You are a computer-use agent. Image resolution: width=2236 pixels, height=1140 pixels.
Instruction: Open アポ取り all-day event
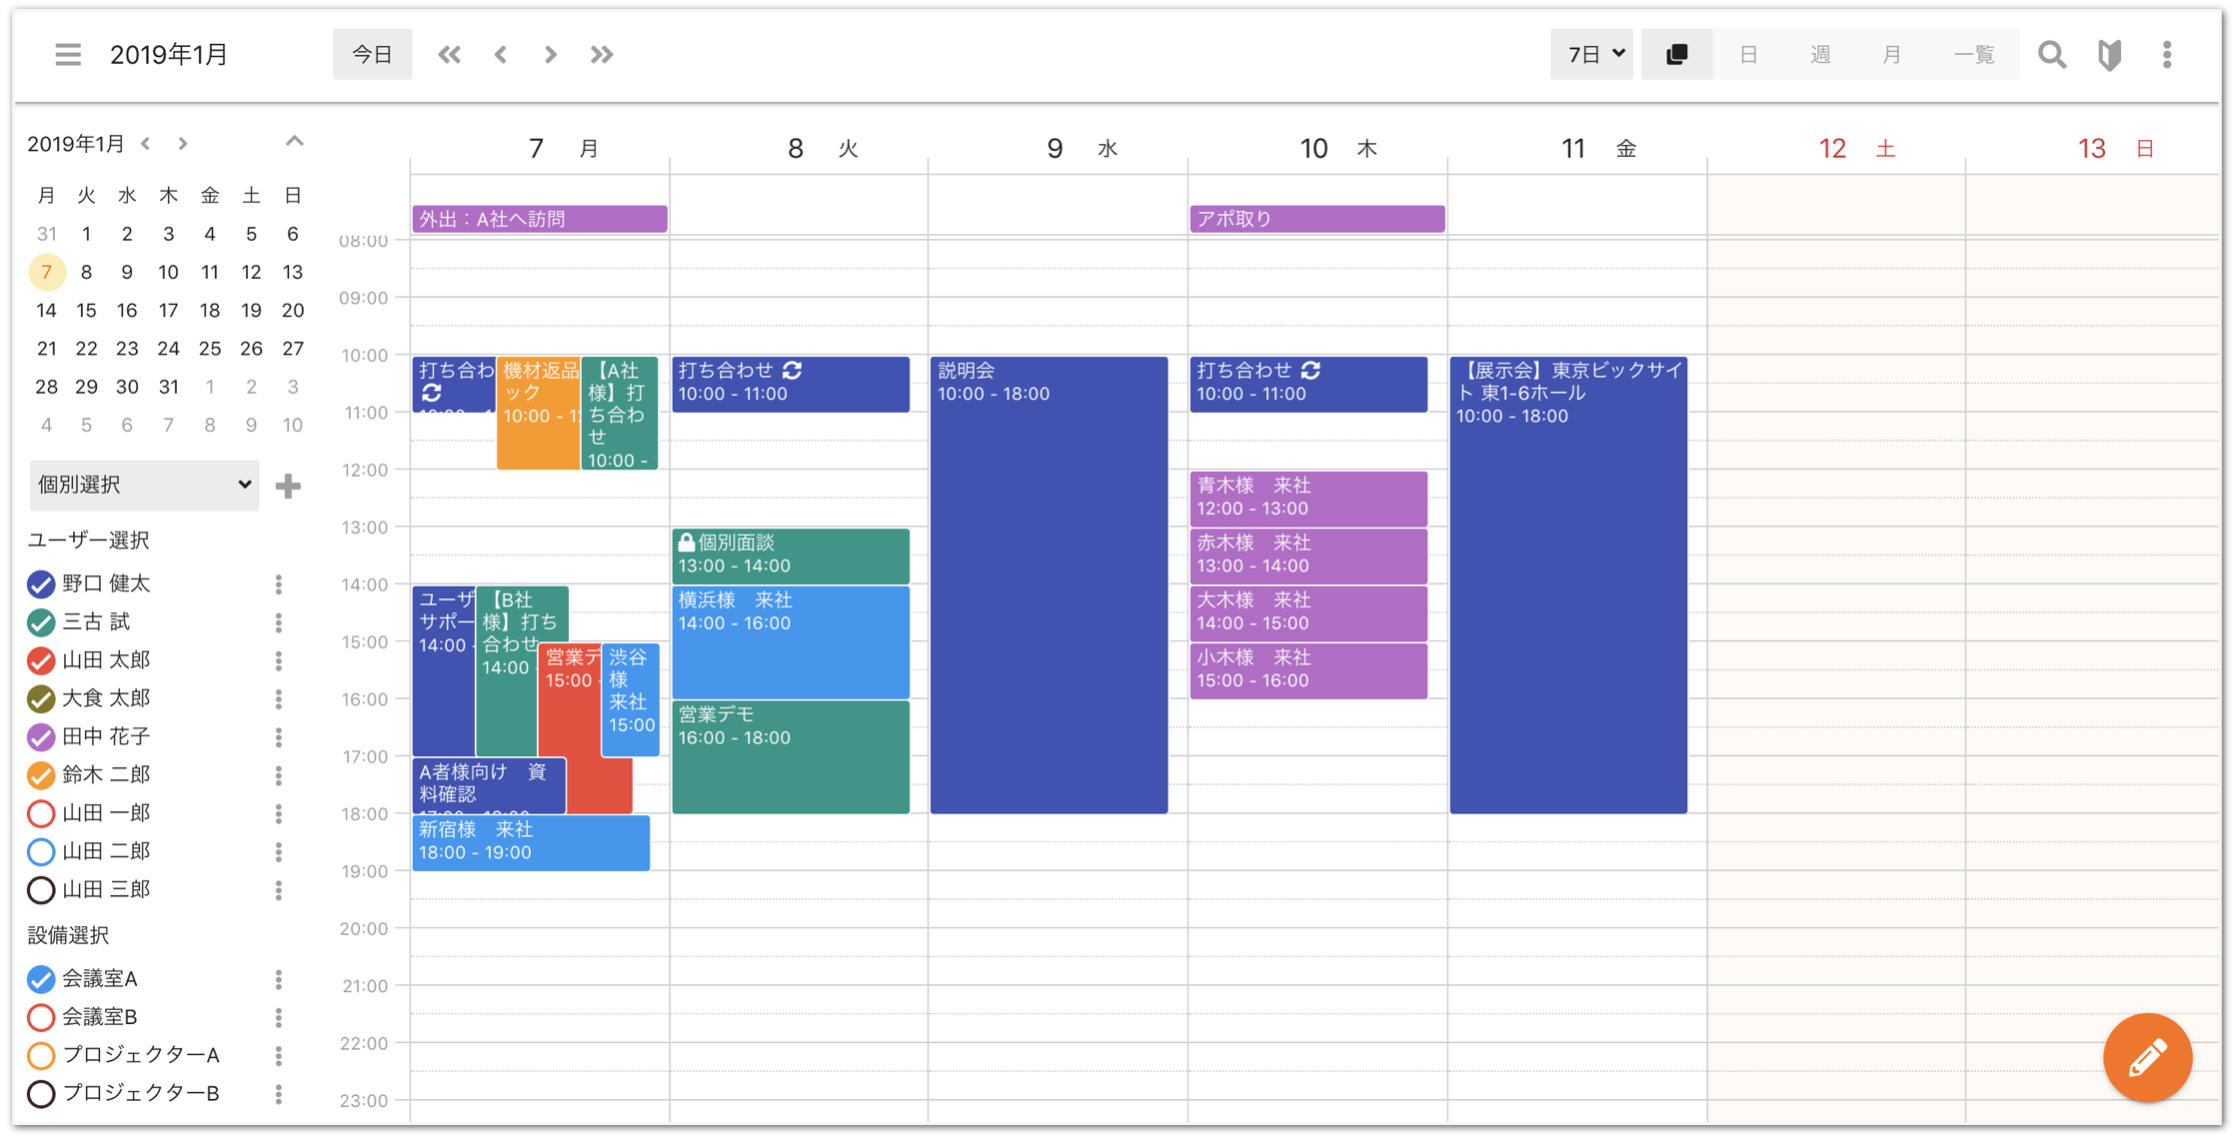(1317, 219)
